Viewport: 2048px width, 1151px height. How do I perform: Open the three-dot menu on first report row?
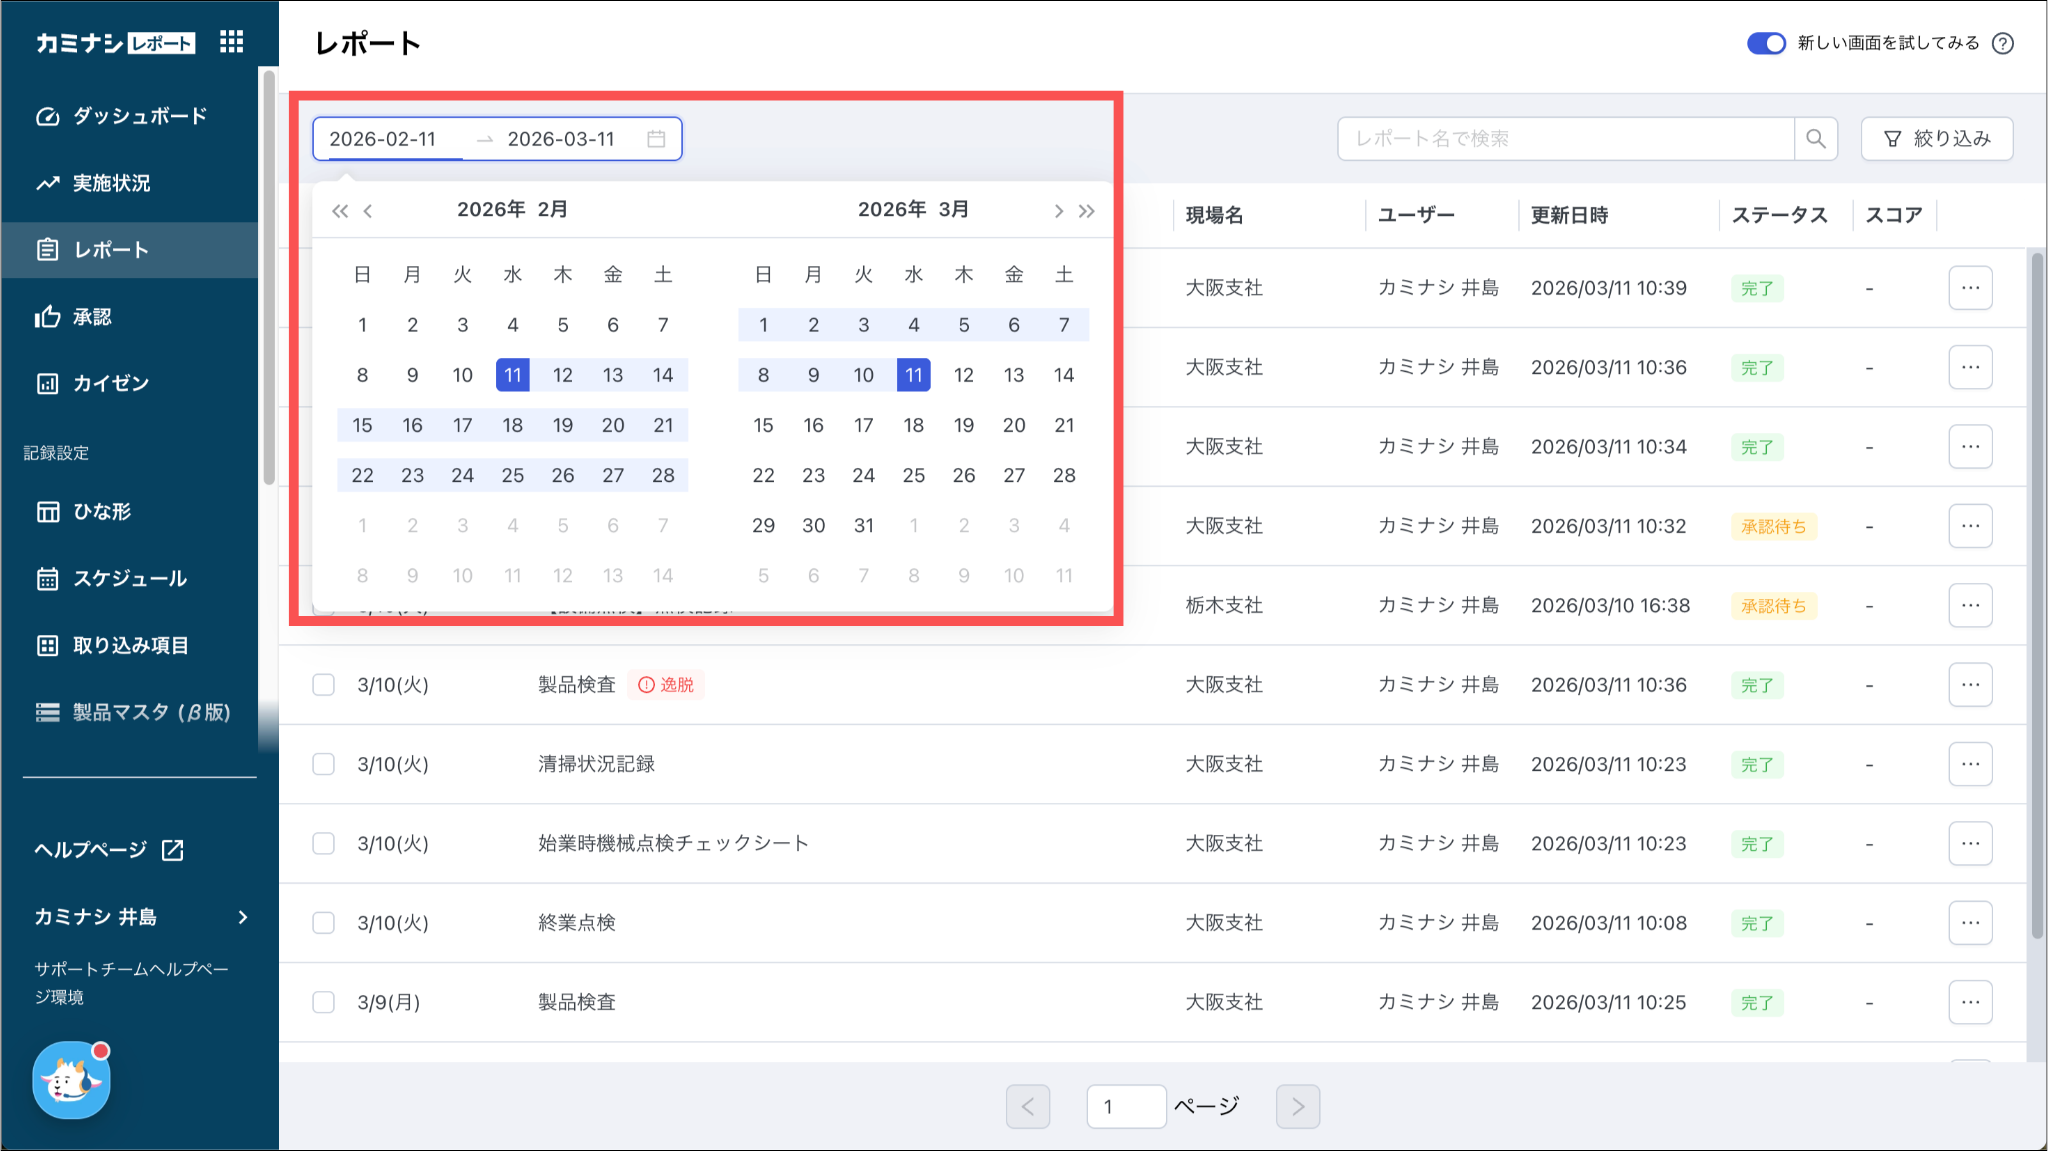1970,288
